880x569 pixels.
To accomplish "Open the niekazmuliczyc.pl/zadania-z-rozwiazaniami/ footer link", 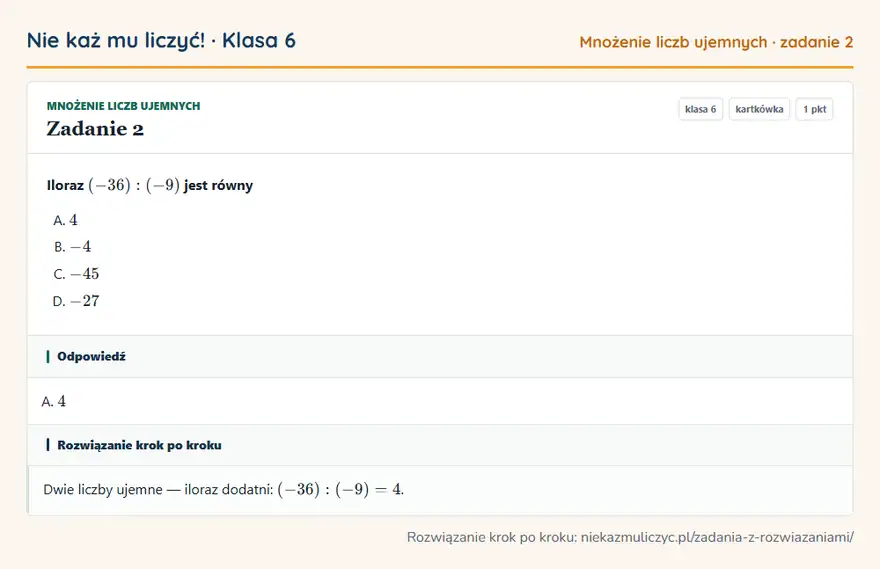I will [x=717, y=537].
